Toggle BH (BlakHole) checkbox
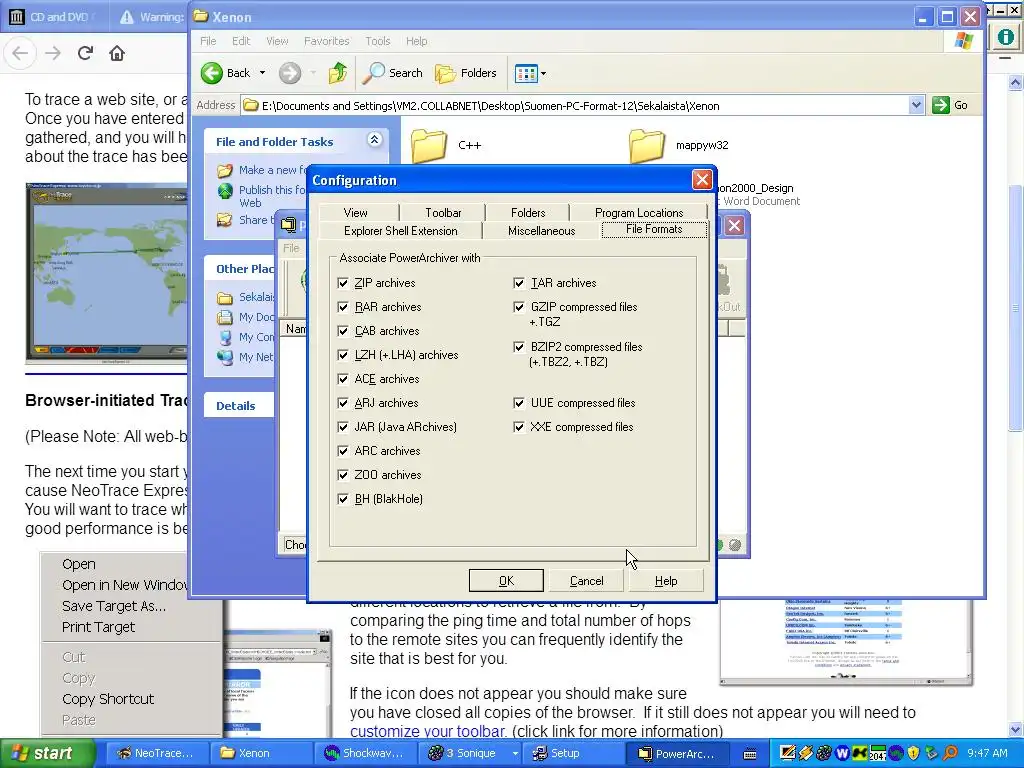This screenshot has height=768, width=1024. (343, 499)
